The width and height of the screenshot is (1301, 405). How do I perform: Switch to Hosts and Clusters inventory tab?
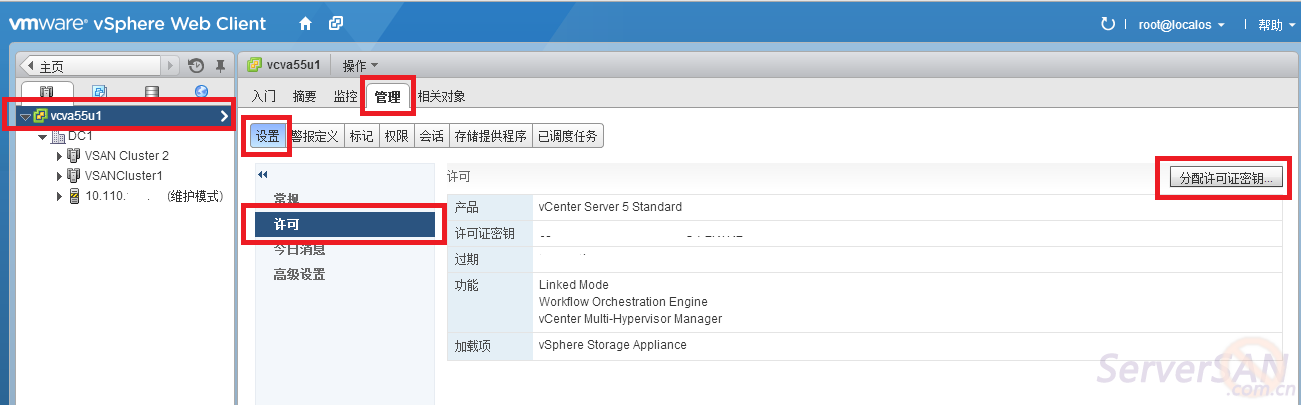click(47, 92)
